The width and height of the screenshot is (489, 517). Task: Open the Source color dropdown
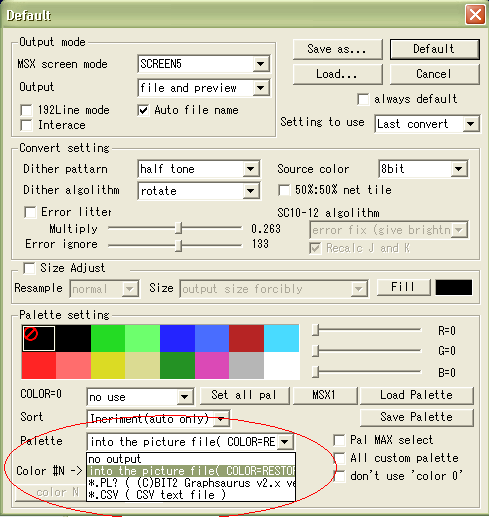coord(459,169)
